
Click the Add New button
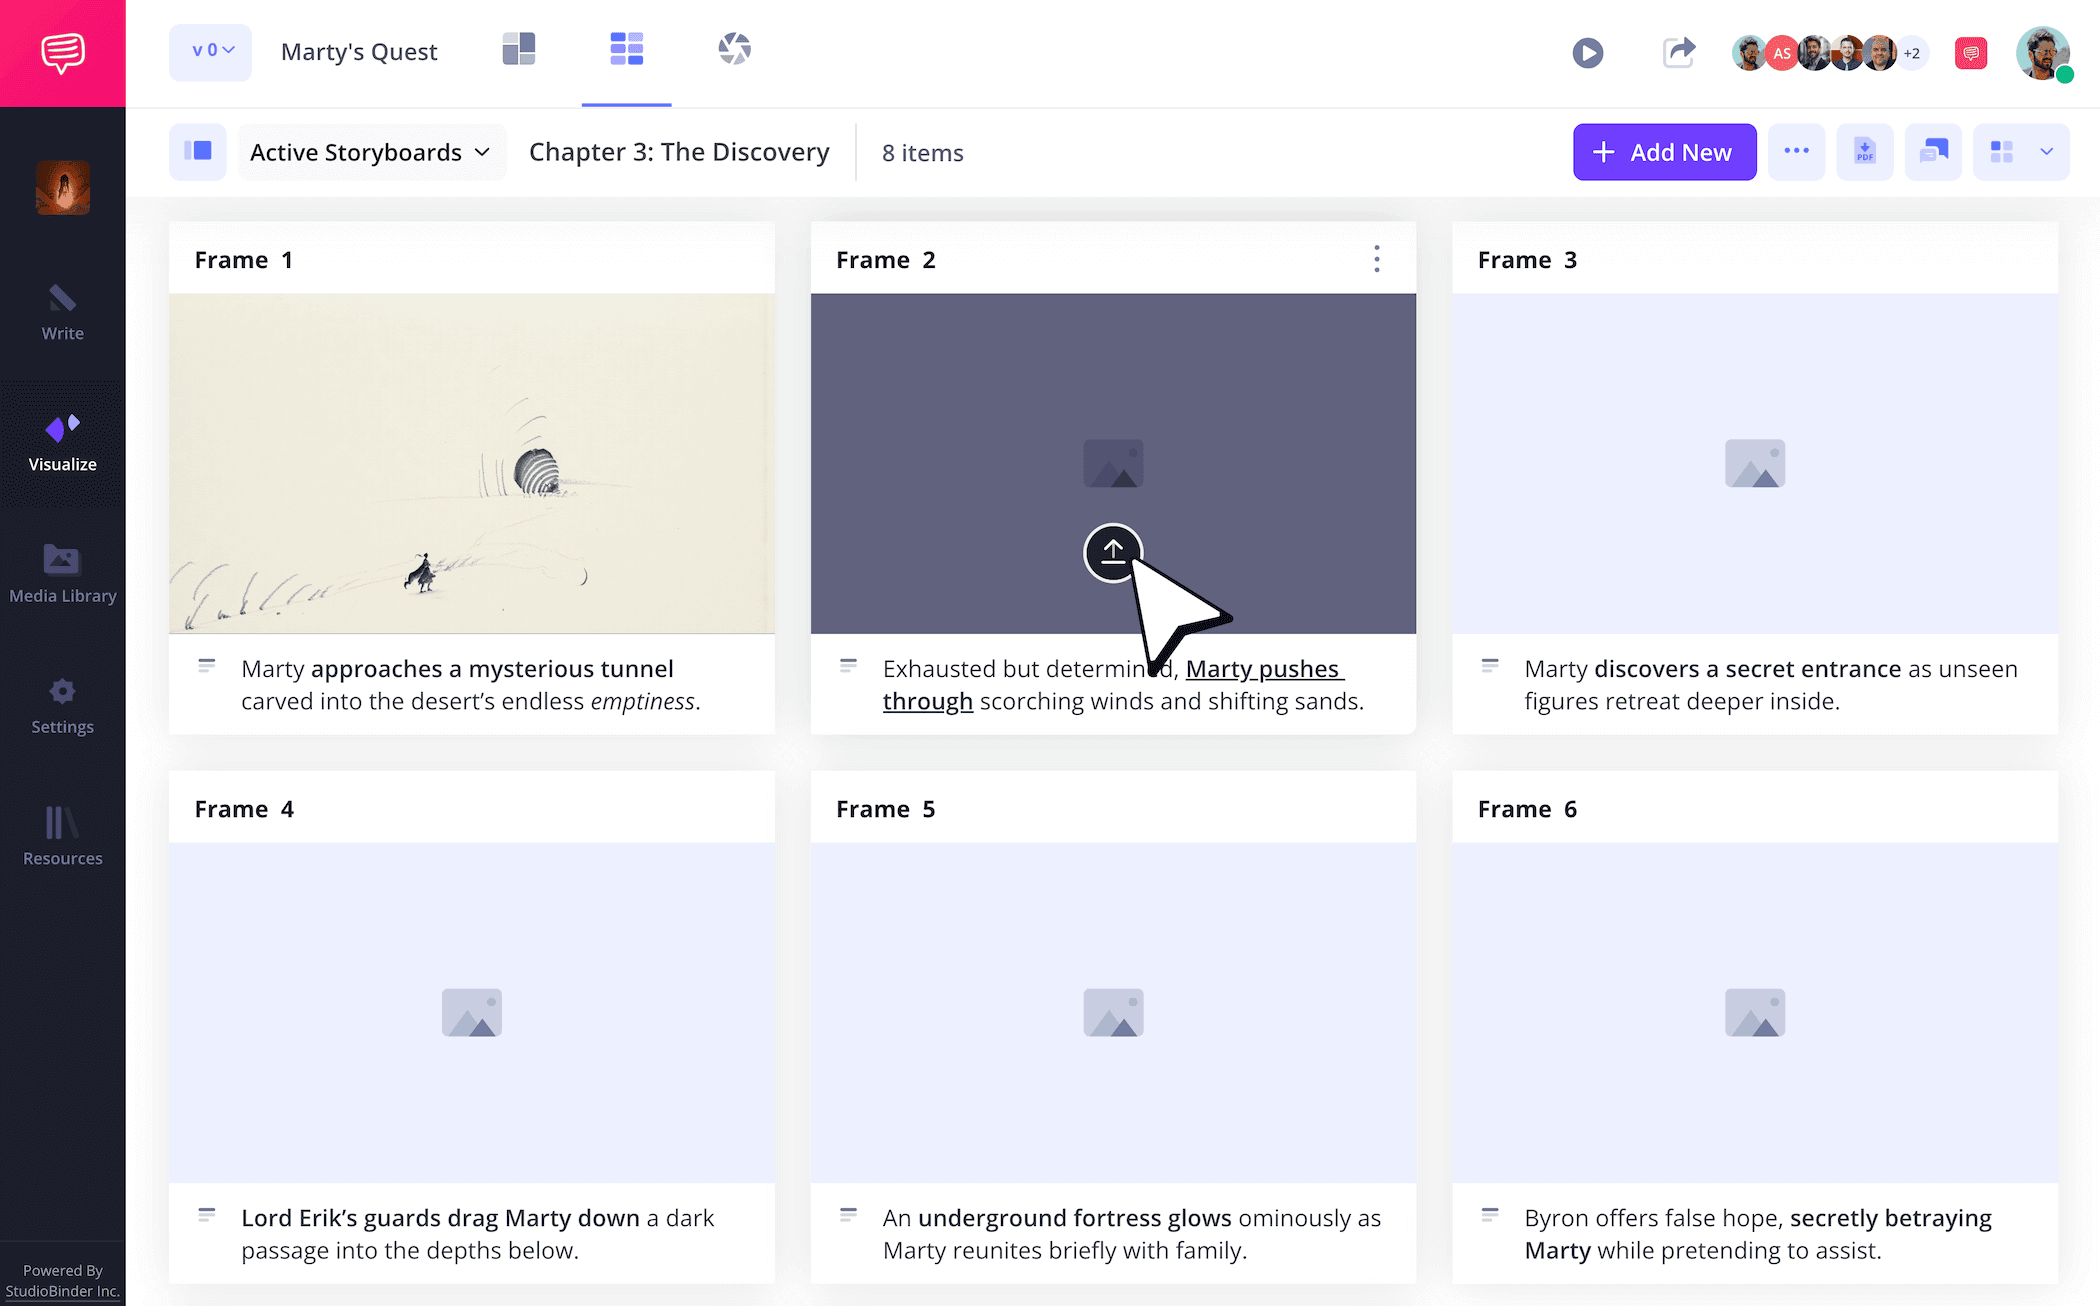coord(1663,151)
